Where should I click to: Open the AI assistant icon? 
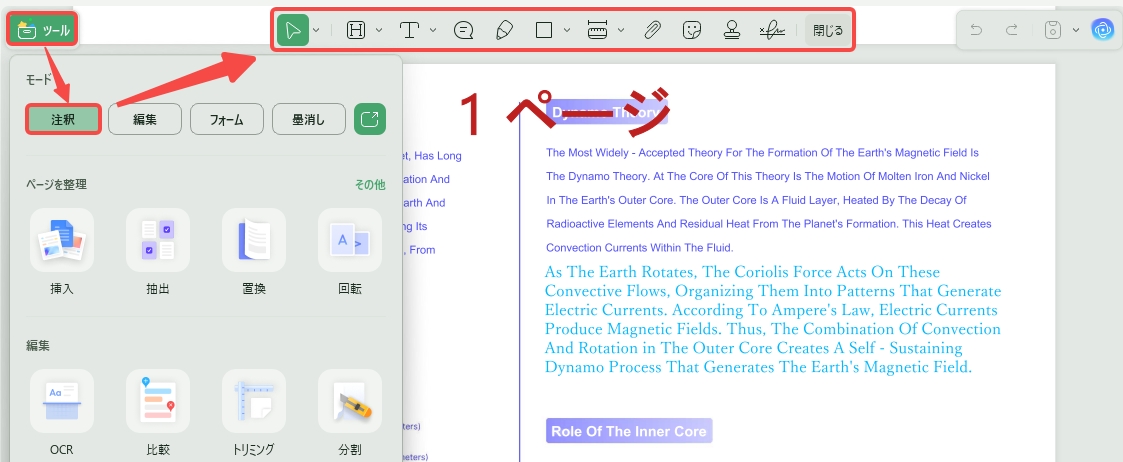coord(1101,29)
